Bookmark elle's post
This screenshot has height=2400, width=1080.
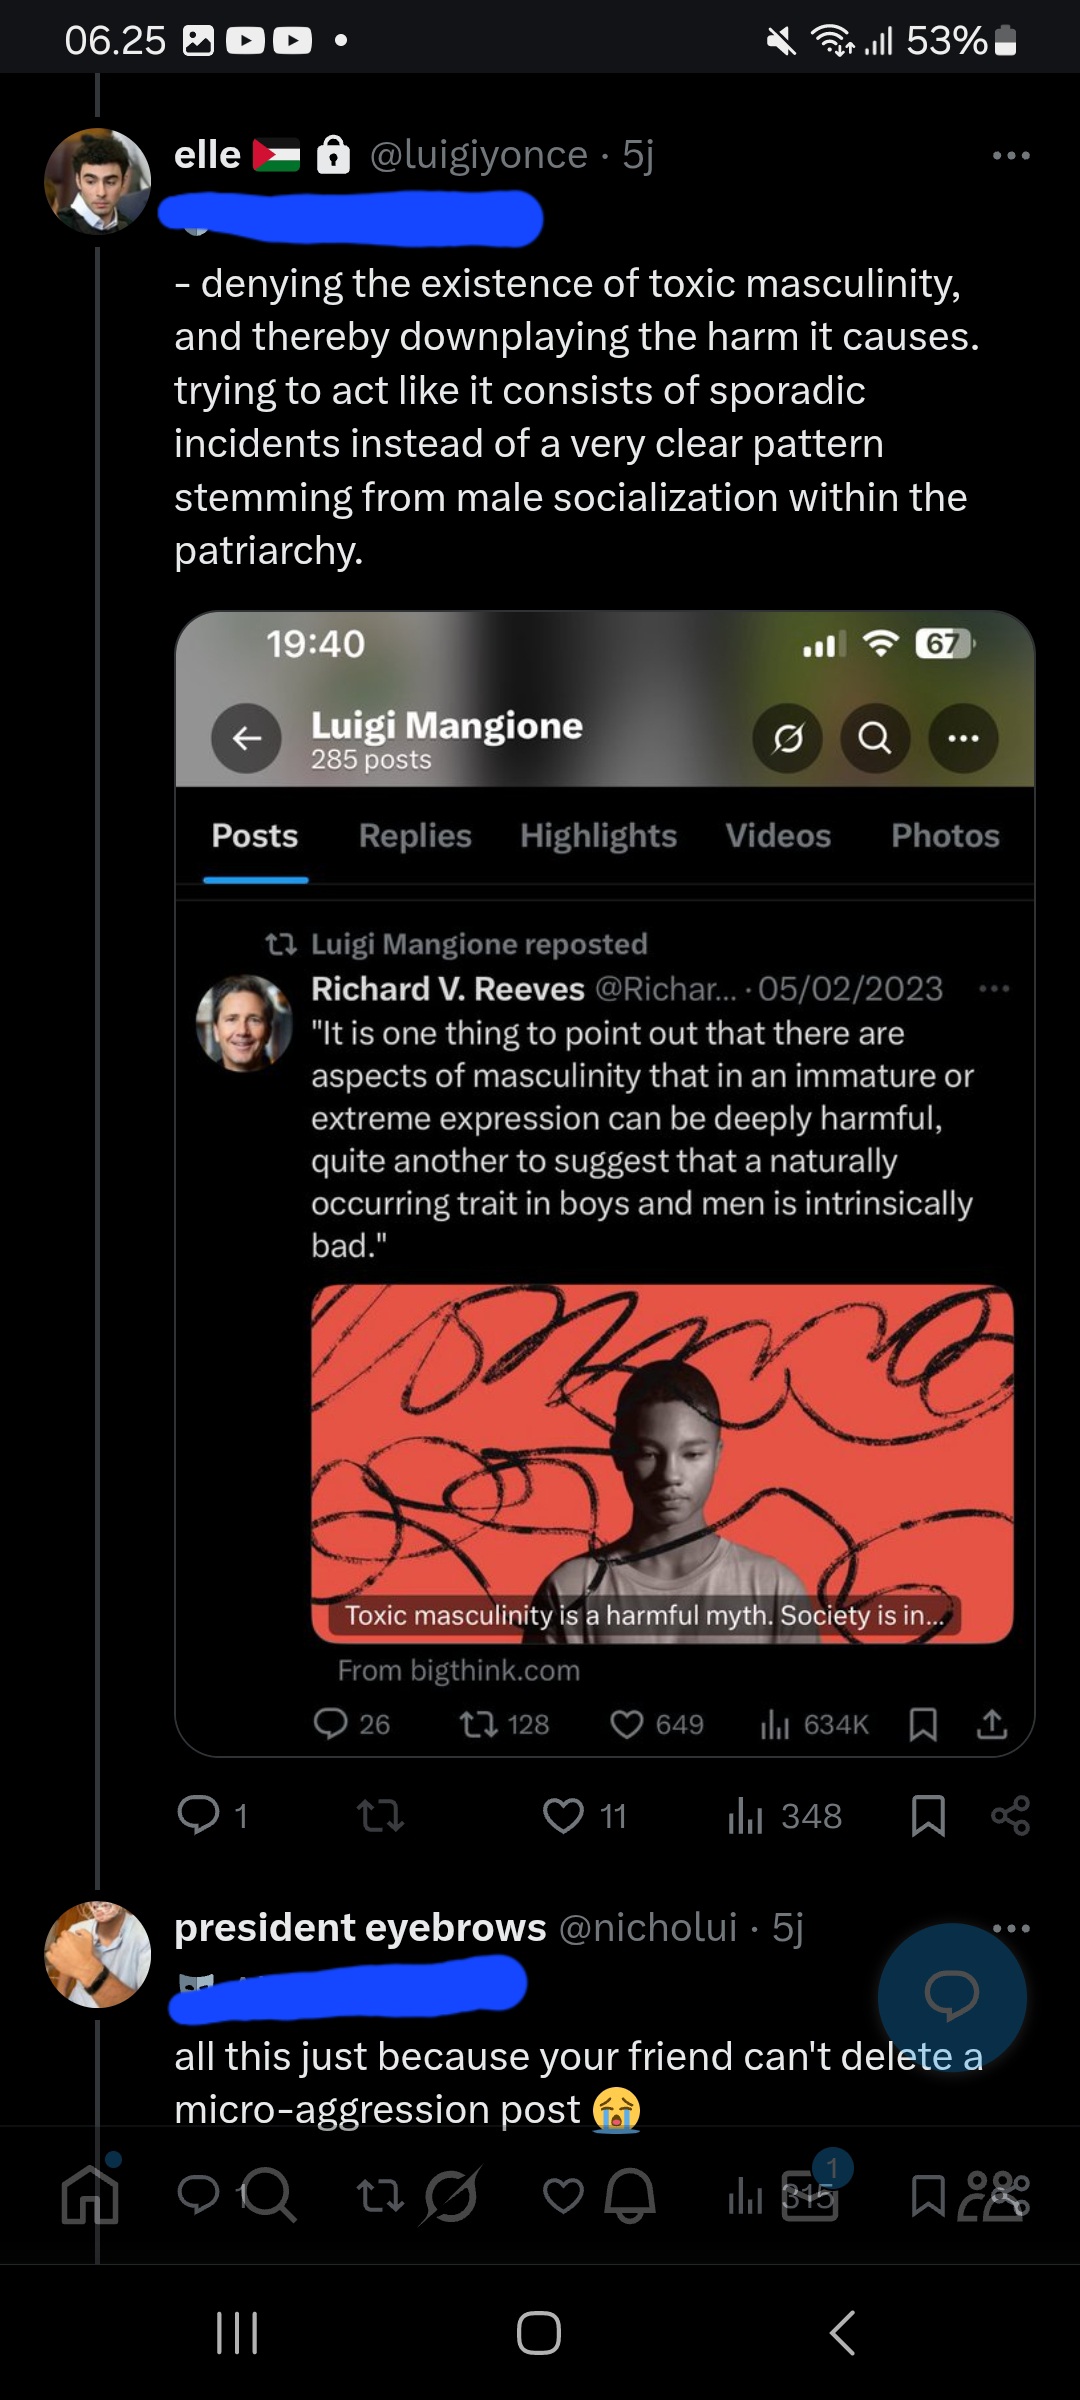pyautogui.click(x=928, y=1815)
